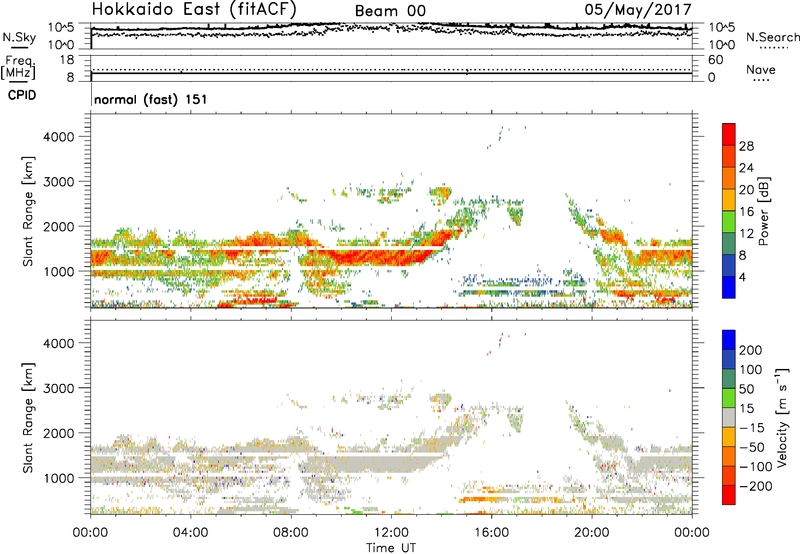Click the N.Sky solid line legend sample
Viewport: 800px width, 554px height.
pos(19,47)
